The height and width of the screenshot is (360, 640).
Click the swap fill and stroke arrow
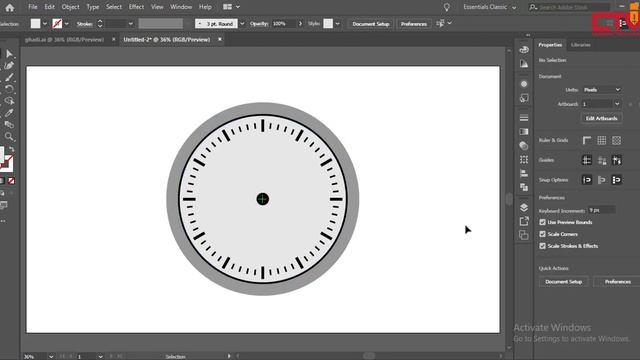(x=11, y=149)
